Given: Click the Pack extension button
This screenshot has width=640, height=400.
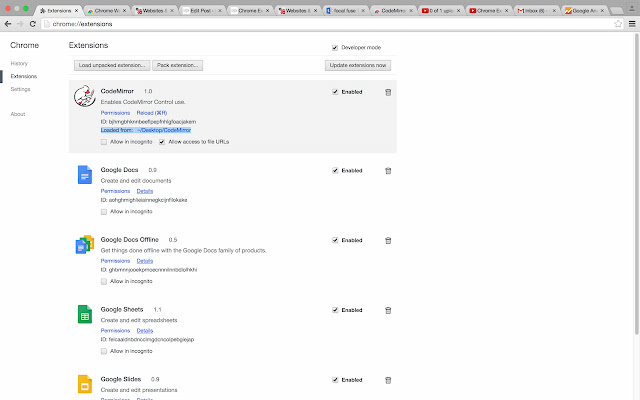Looking at the screenshot, I should click(178, 65).
